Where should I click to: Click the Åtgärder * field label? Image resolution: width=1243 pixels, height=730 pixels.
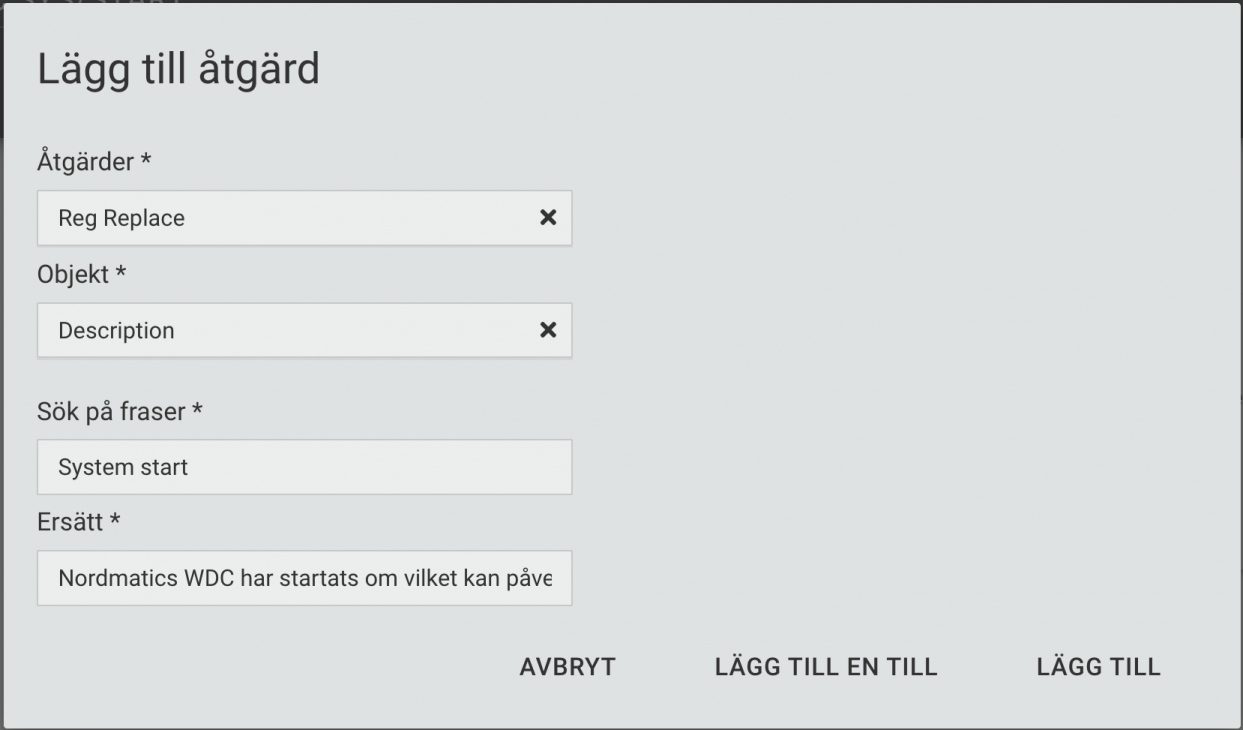click(x=93, y=162)
